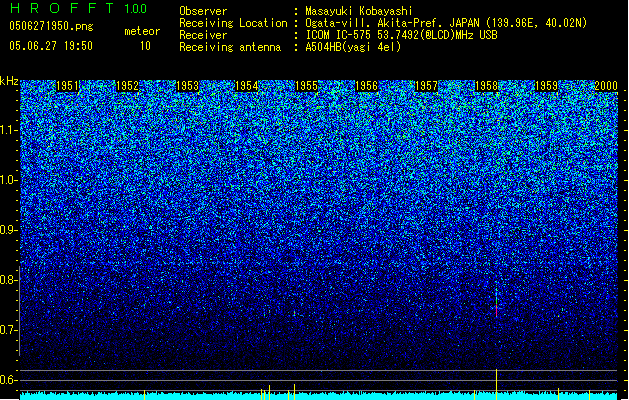Viewport: 629px width, 400px height.
Task: Click the 0.8 kHz axis label
Action: [9, 280]
